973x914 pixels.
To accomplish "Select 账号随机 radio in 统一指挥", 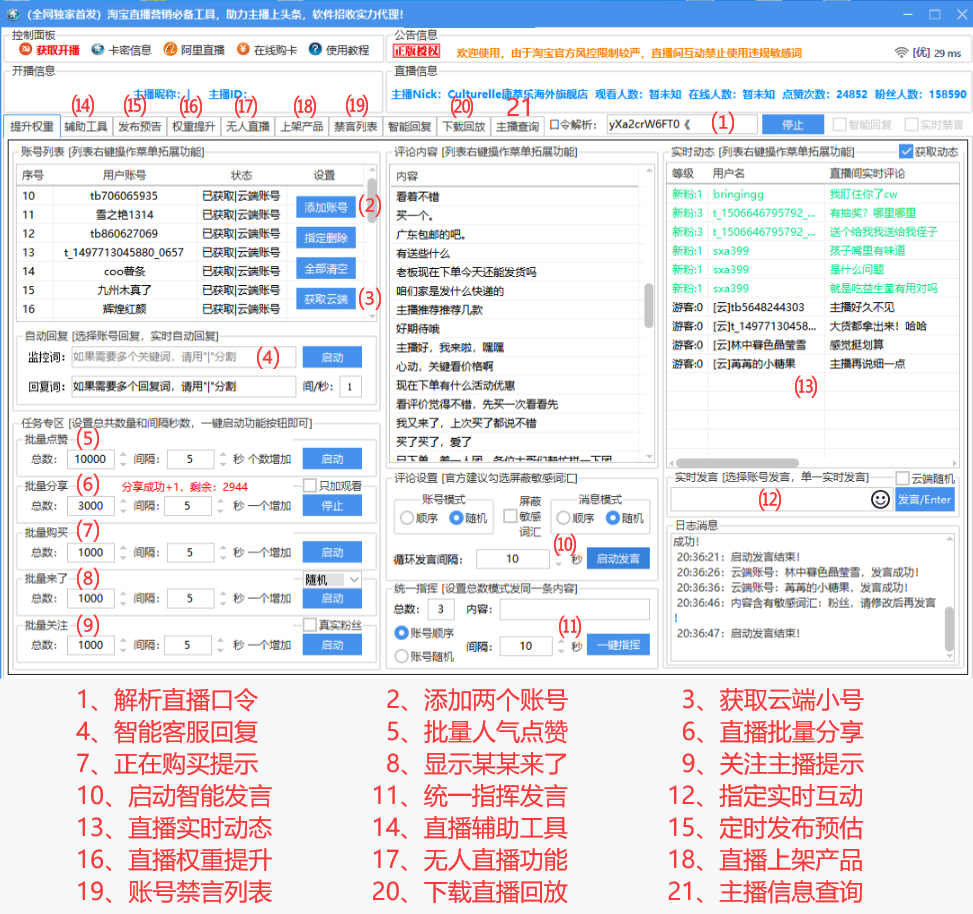I will click(x=402, y=656).
